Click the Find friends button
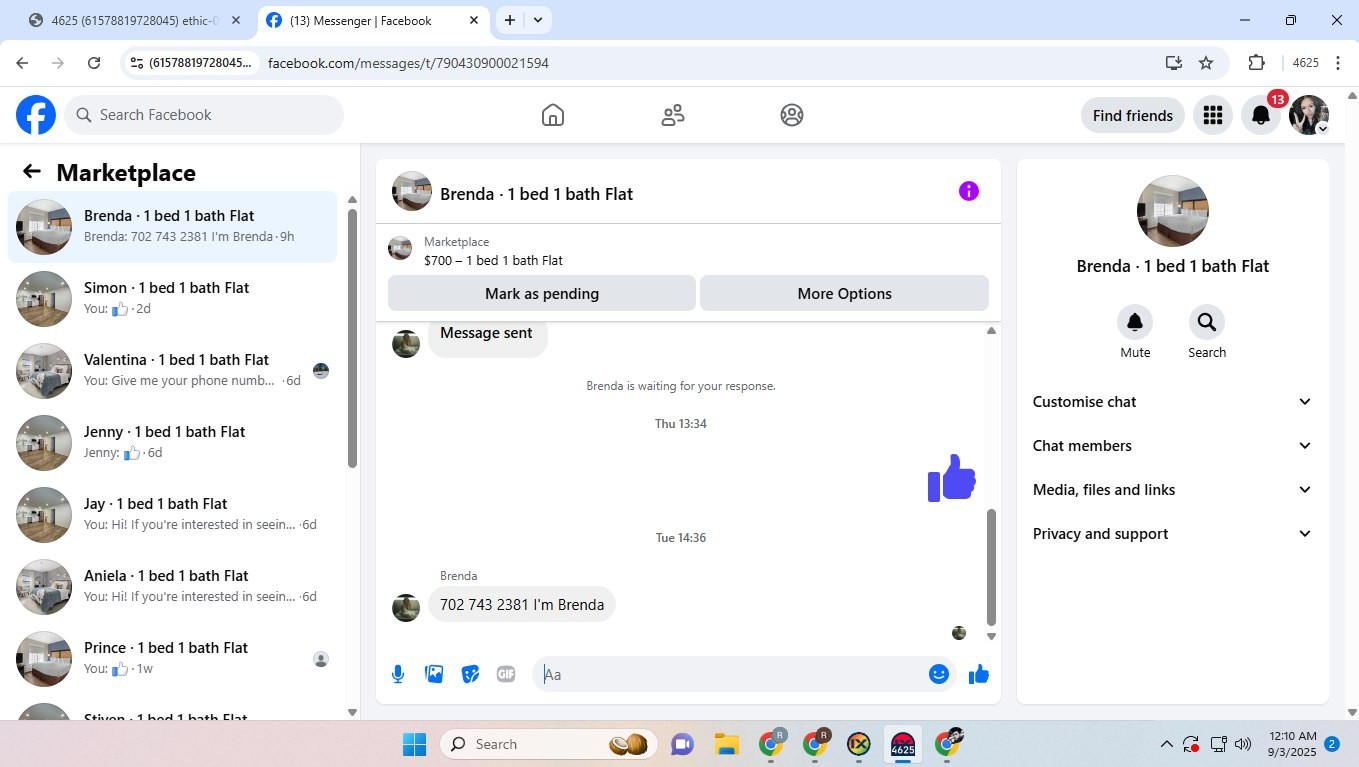Viewport: 1359px width, 767px height. point(1133,115)
